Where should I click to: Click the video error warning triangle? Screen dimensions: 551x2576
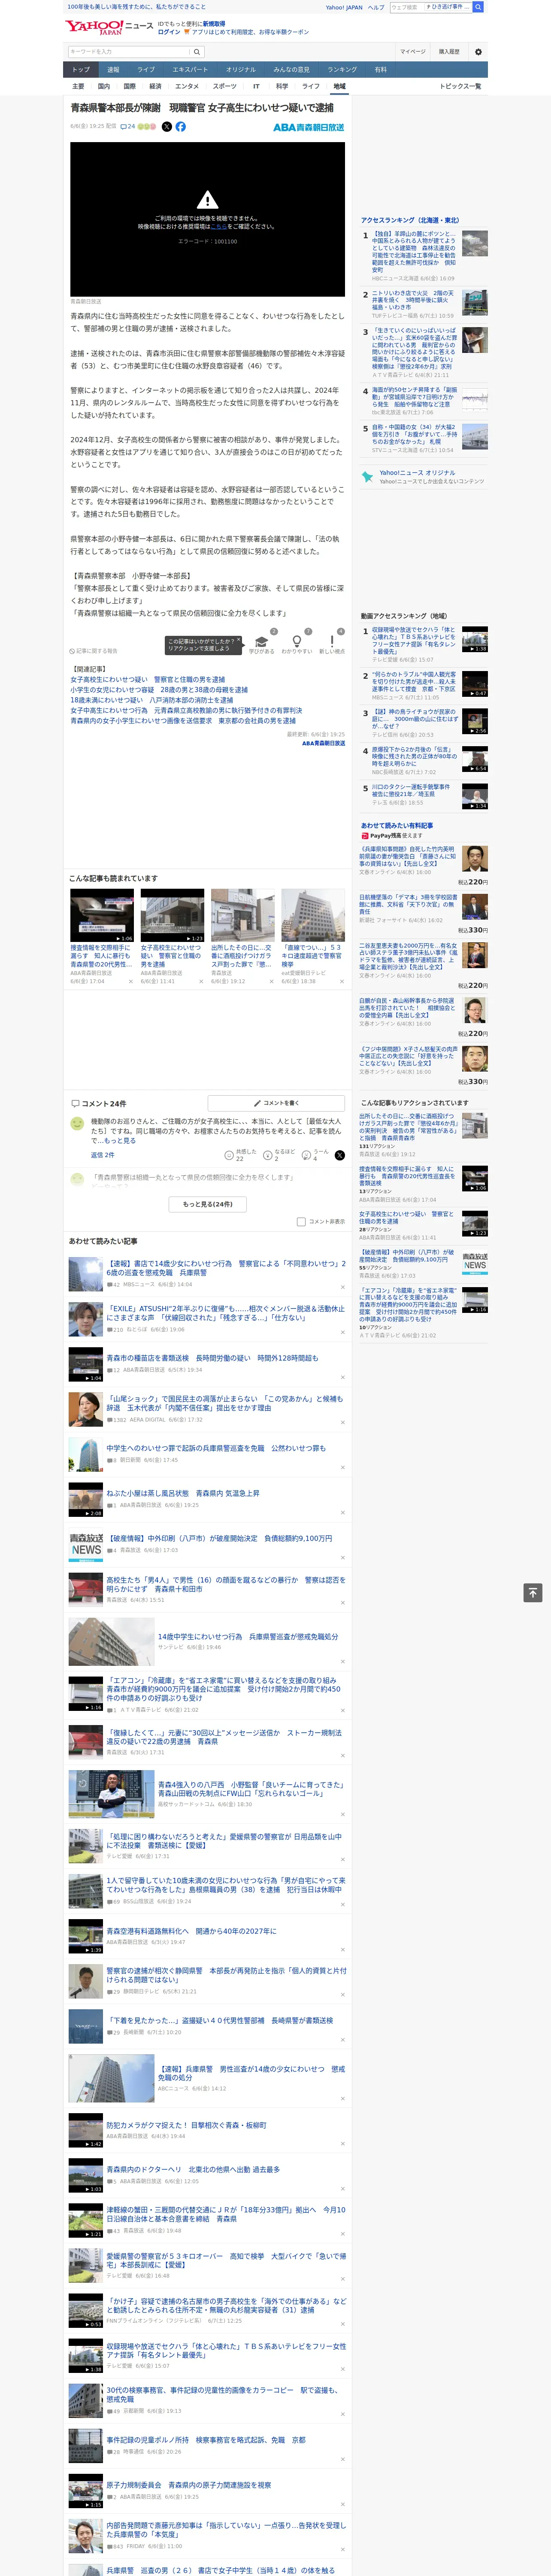click(207, 200)
